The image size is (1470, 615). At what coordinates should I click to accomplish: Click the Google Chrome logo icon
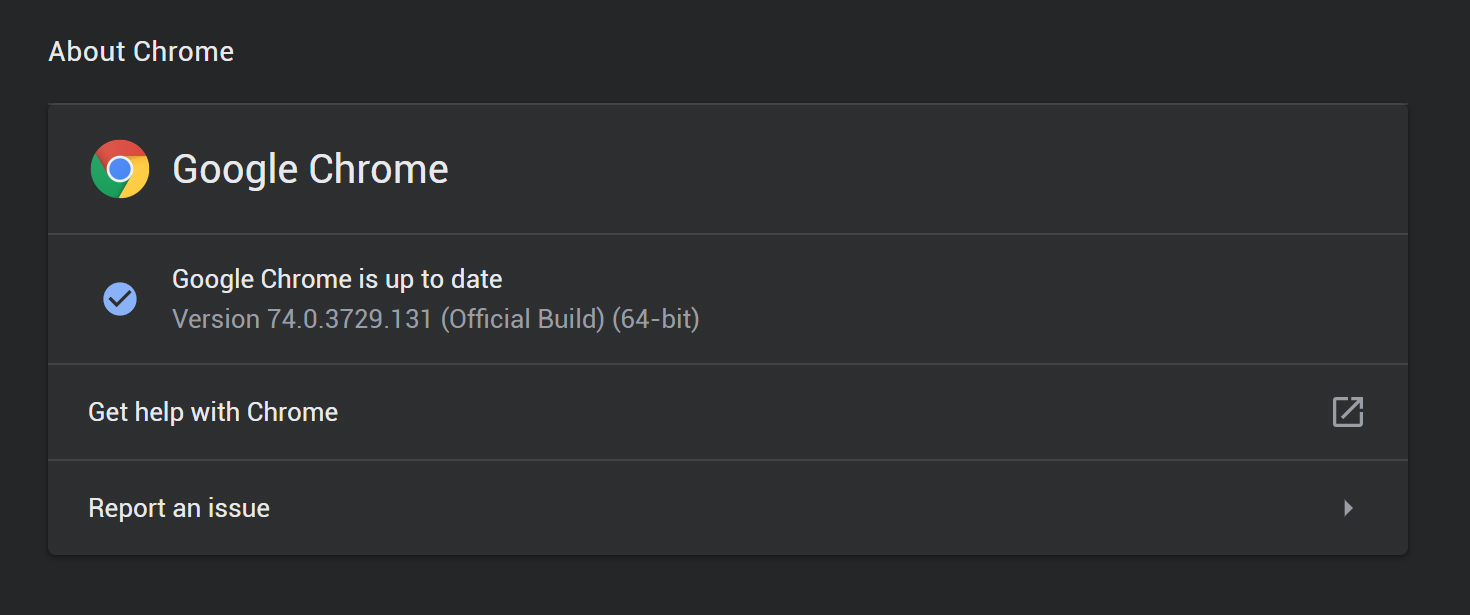(120, 169)
